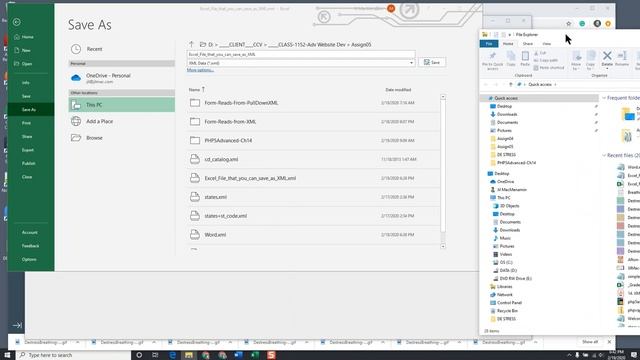The image size is (640, 360).
Task: Open Feedback in Excel backstage sidebar
Action: pyautogui.click(x=30, y=246)
